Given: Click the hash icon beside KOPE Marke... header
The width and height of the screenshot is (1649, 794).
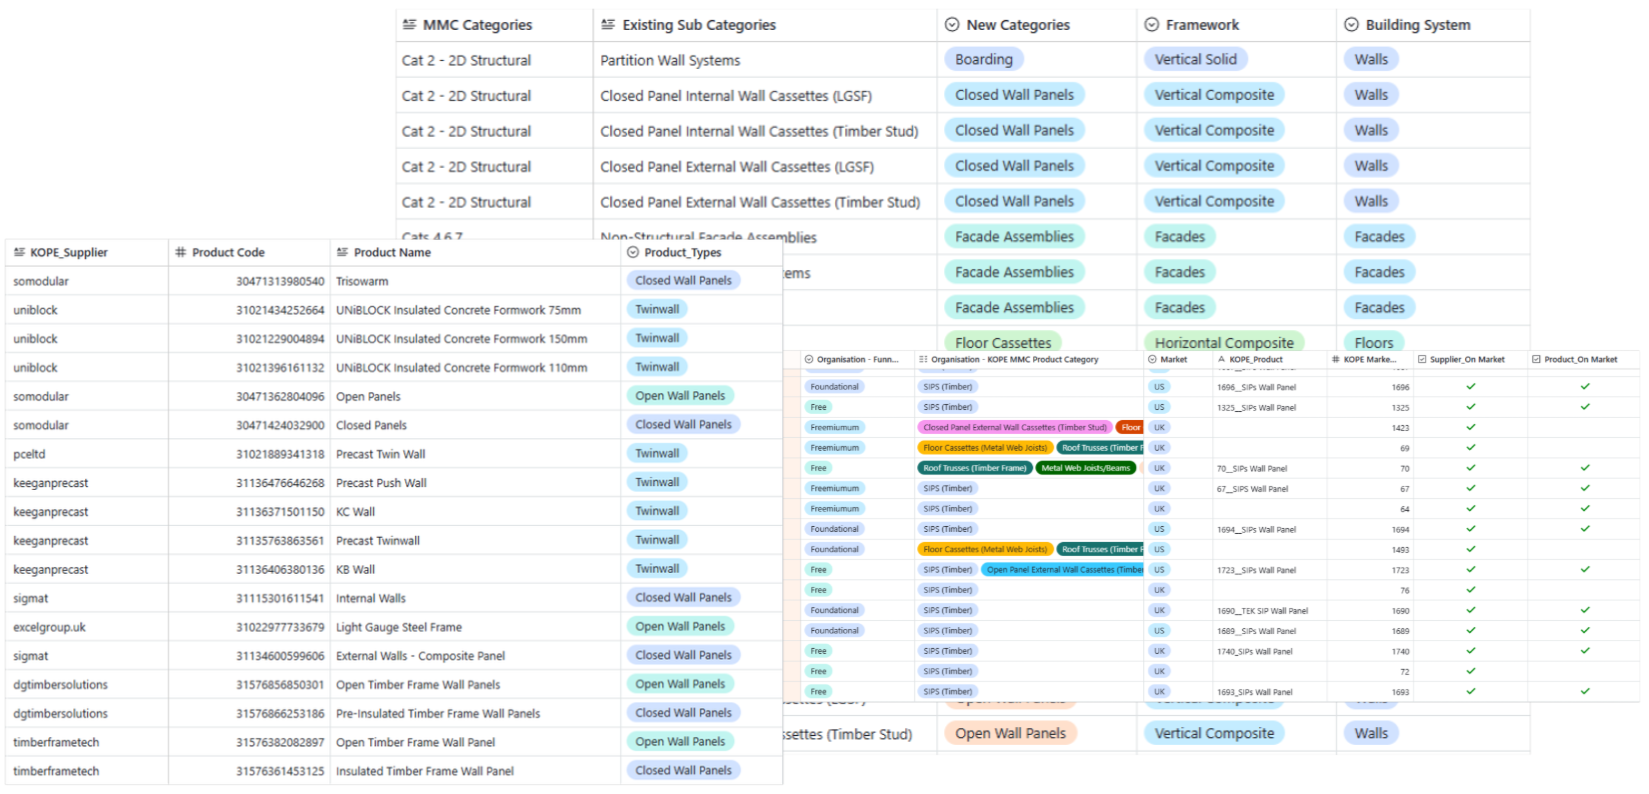Looking at the screenshot, I should [1336, 360].
